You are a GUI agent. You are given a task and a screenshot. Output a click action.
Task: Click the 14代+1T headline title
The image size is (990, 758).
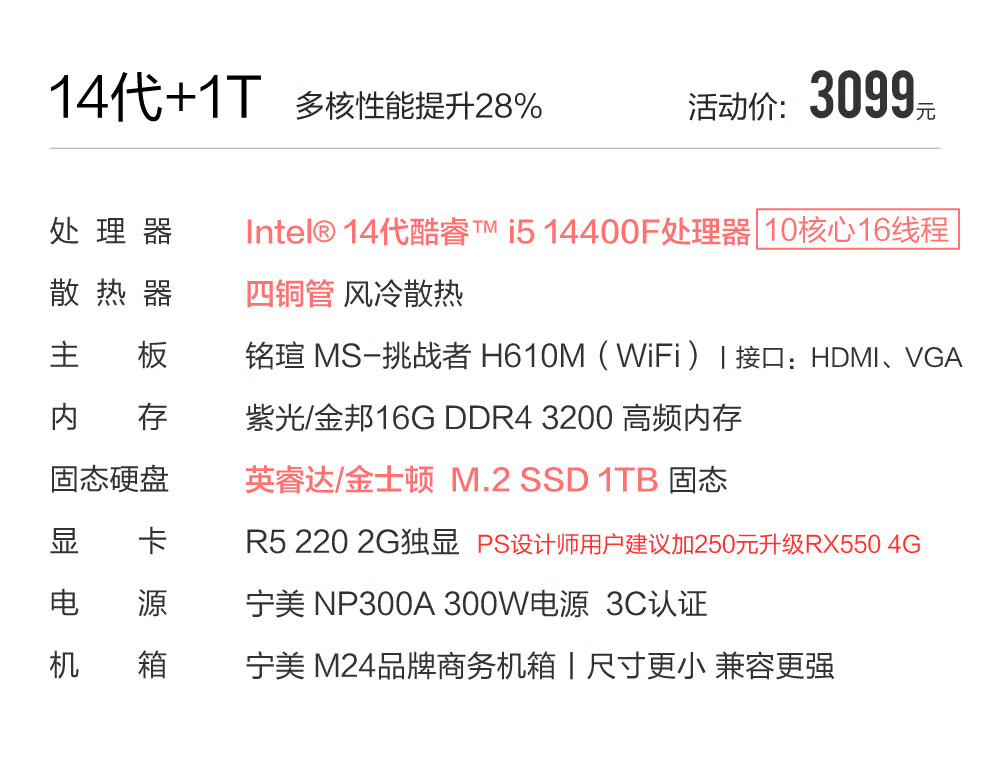155,98
